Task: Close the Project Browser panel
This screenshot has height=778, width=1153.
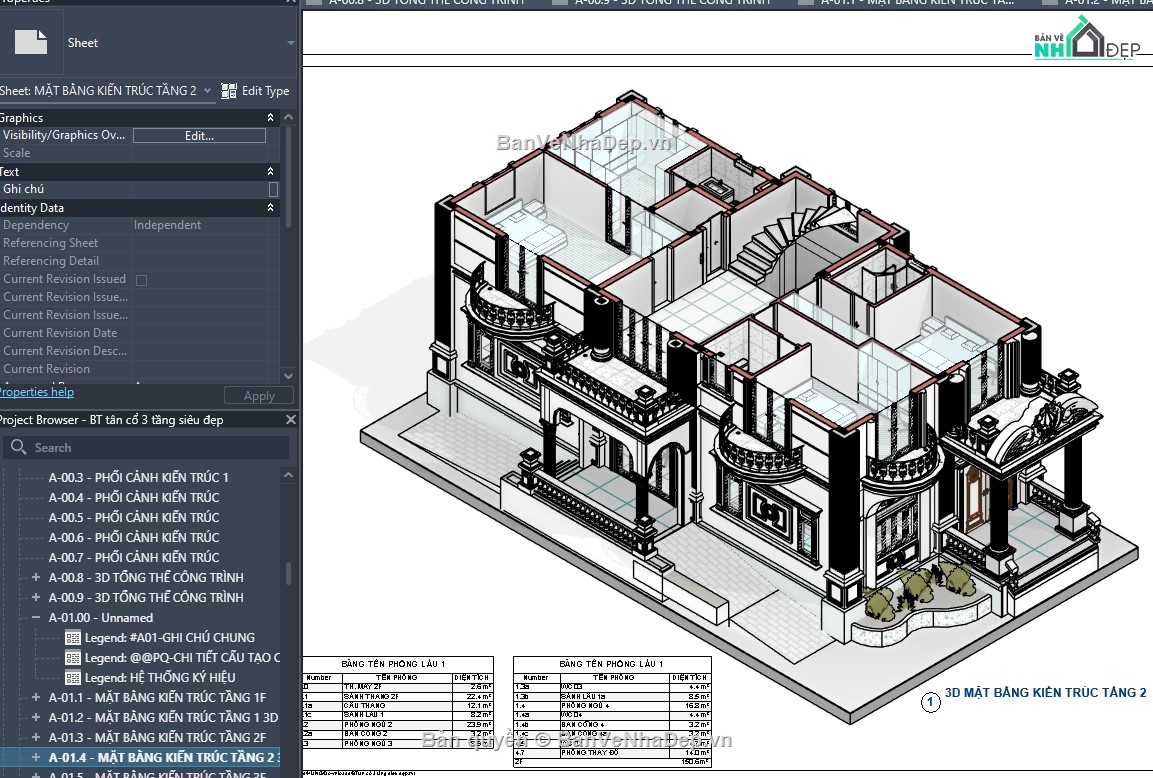Action: click(x=290, y=419)
